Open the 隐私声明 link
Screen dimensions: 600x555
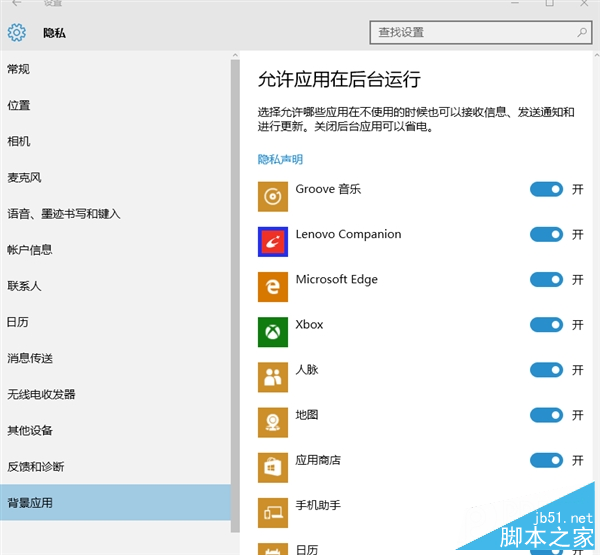coord(280,159)
